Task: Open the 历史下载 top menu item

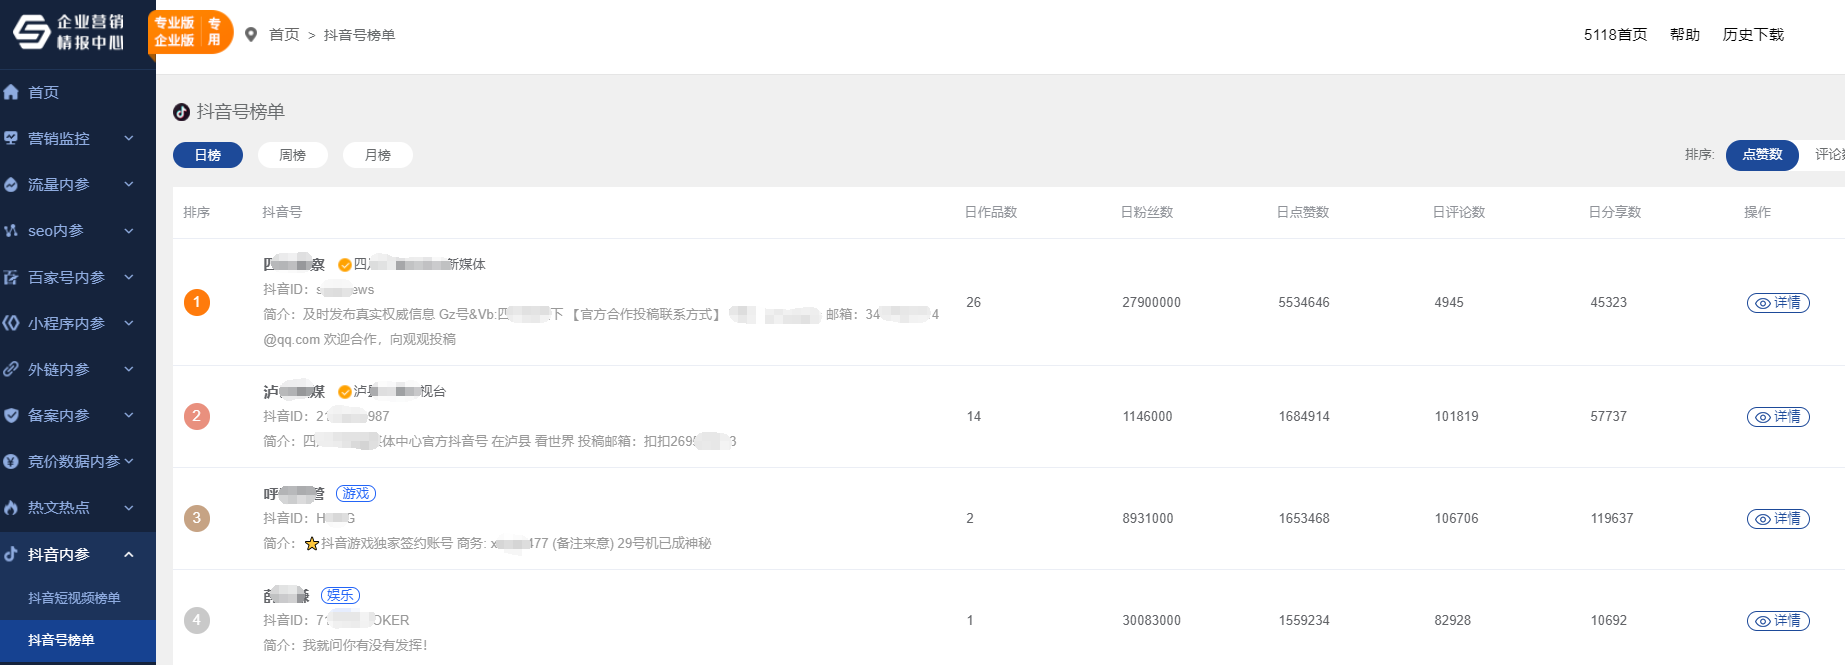Action: pyautogui.click(x=1752, y=35)
